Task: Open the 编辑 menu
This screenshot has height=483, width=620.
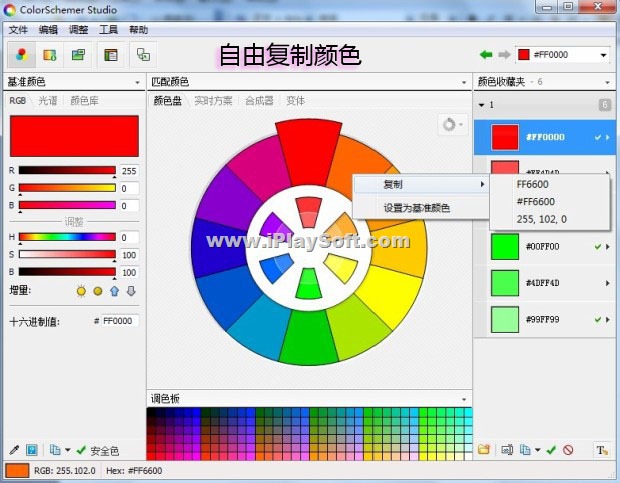Action: (48, 30)
